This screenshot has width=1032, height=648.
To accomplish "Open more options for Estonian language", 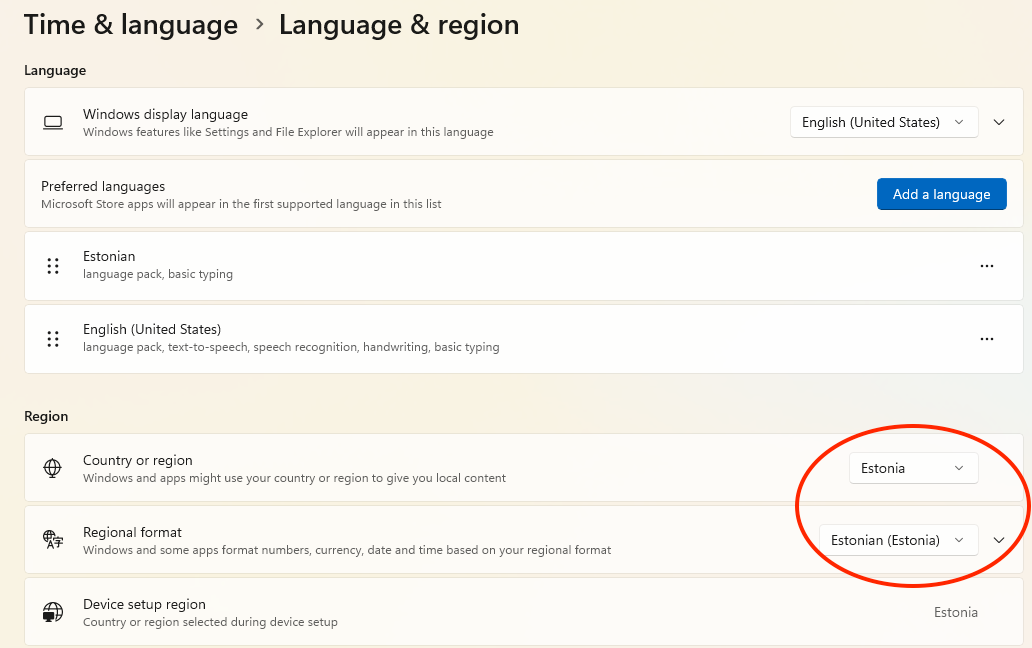I will (986, 266).
